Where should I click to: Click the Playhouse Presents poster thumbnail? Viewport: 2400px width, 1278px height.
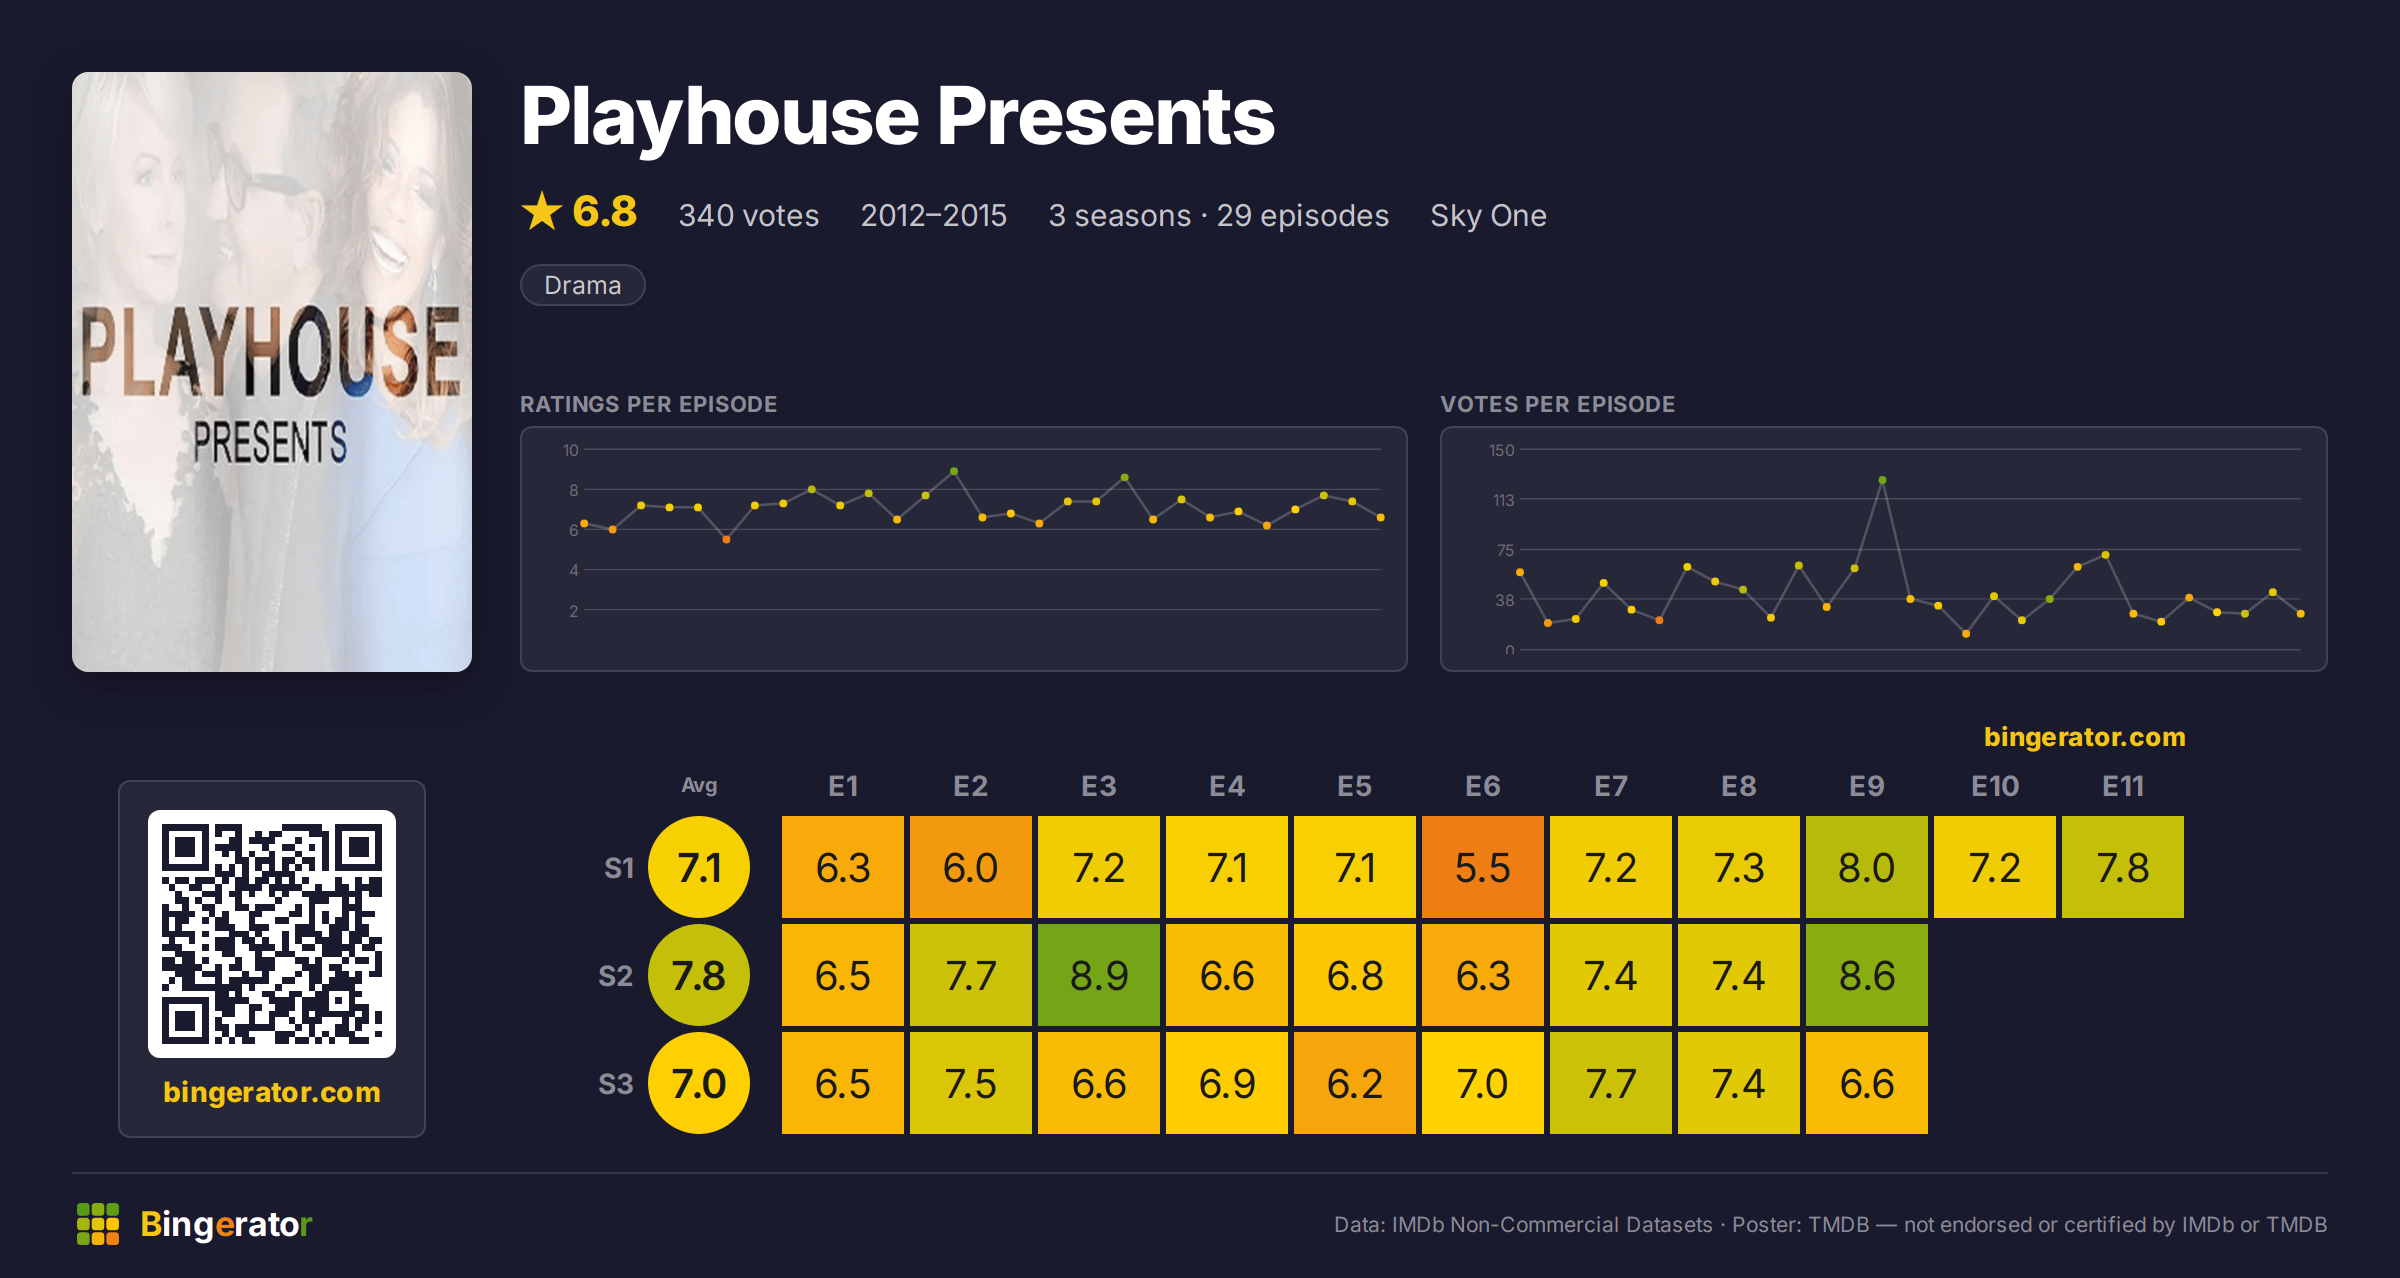pyautogui.click(x=272, y=372)
